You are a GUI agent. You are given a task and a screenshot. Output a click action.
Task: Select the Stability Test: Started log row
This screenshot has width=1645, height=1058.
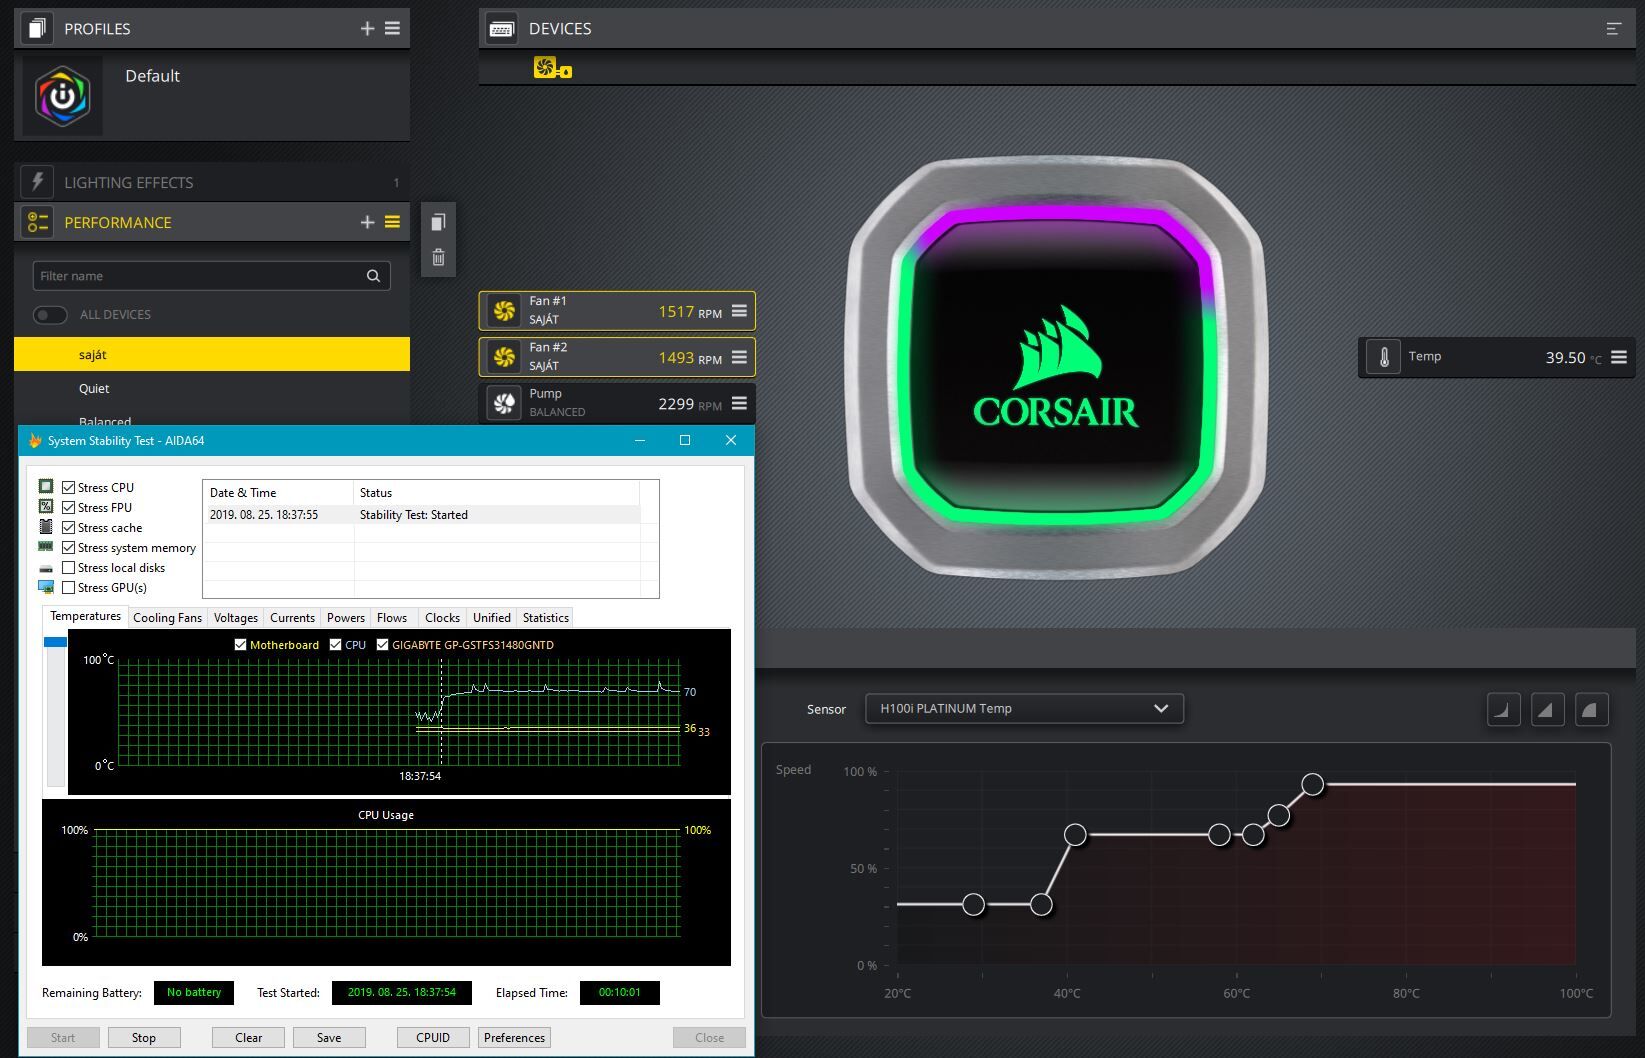tap(421, 514)
